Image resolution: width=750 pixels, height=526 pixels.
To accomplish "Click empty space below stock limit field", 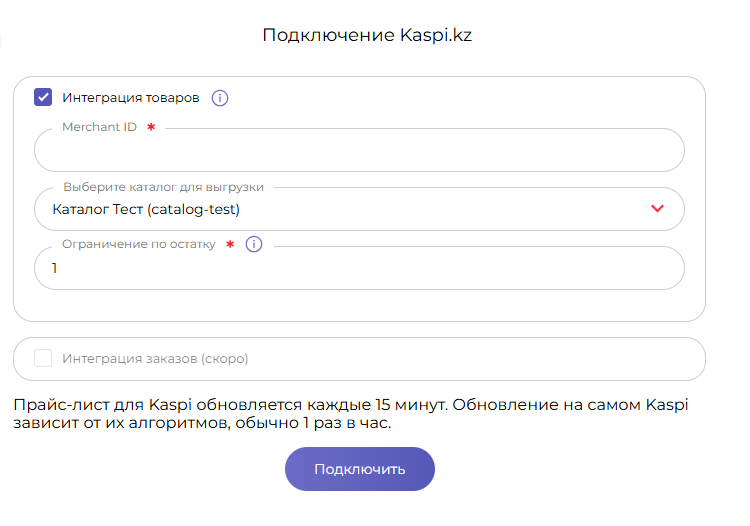I will pyautogui.click(x=359, y=306).
